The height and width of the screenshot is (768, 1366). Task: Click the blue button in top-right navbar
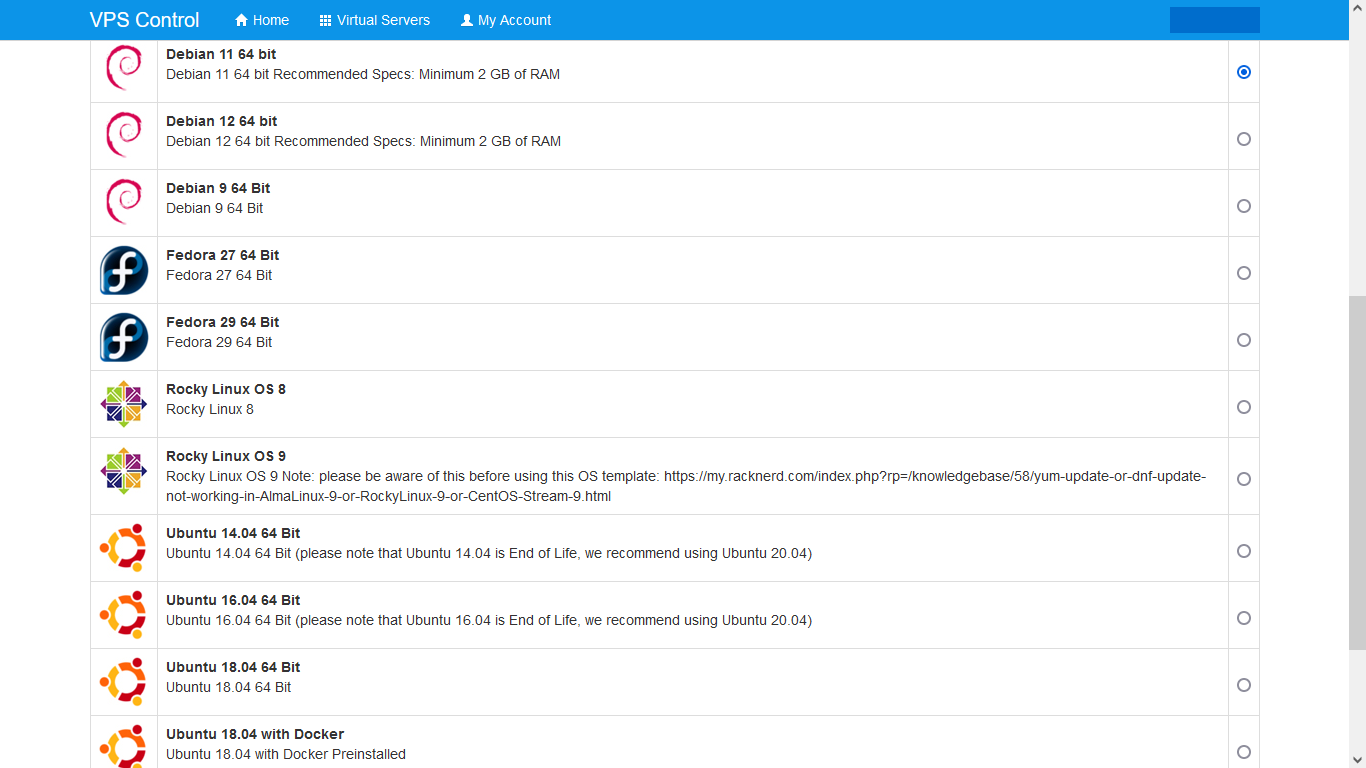pyautogui.click(x=1214, y=20)
